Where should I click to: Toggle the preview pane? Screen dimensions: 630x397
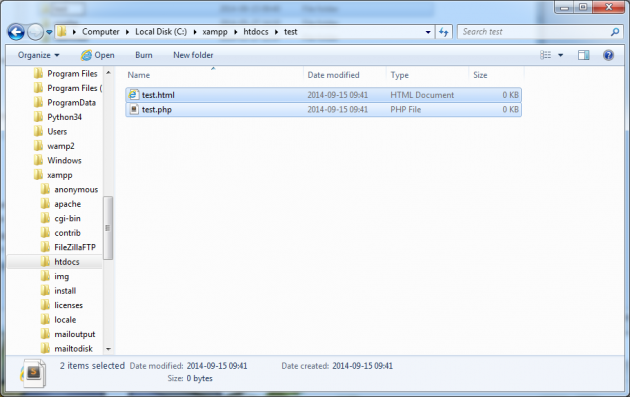(583, 55)
